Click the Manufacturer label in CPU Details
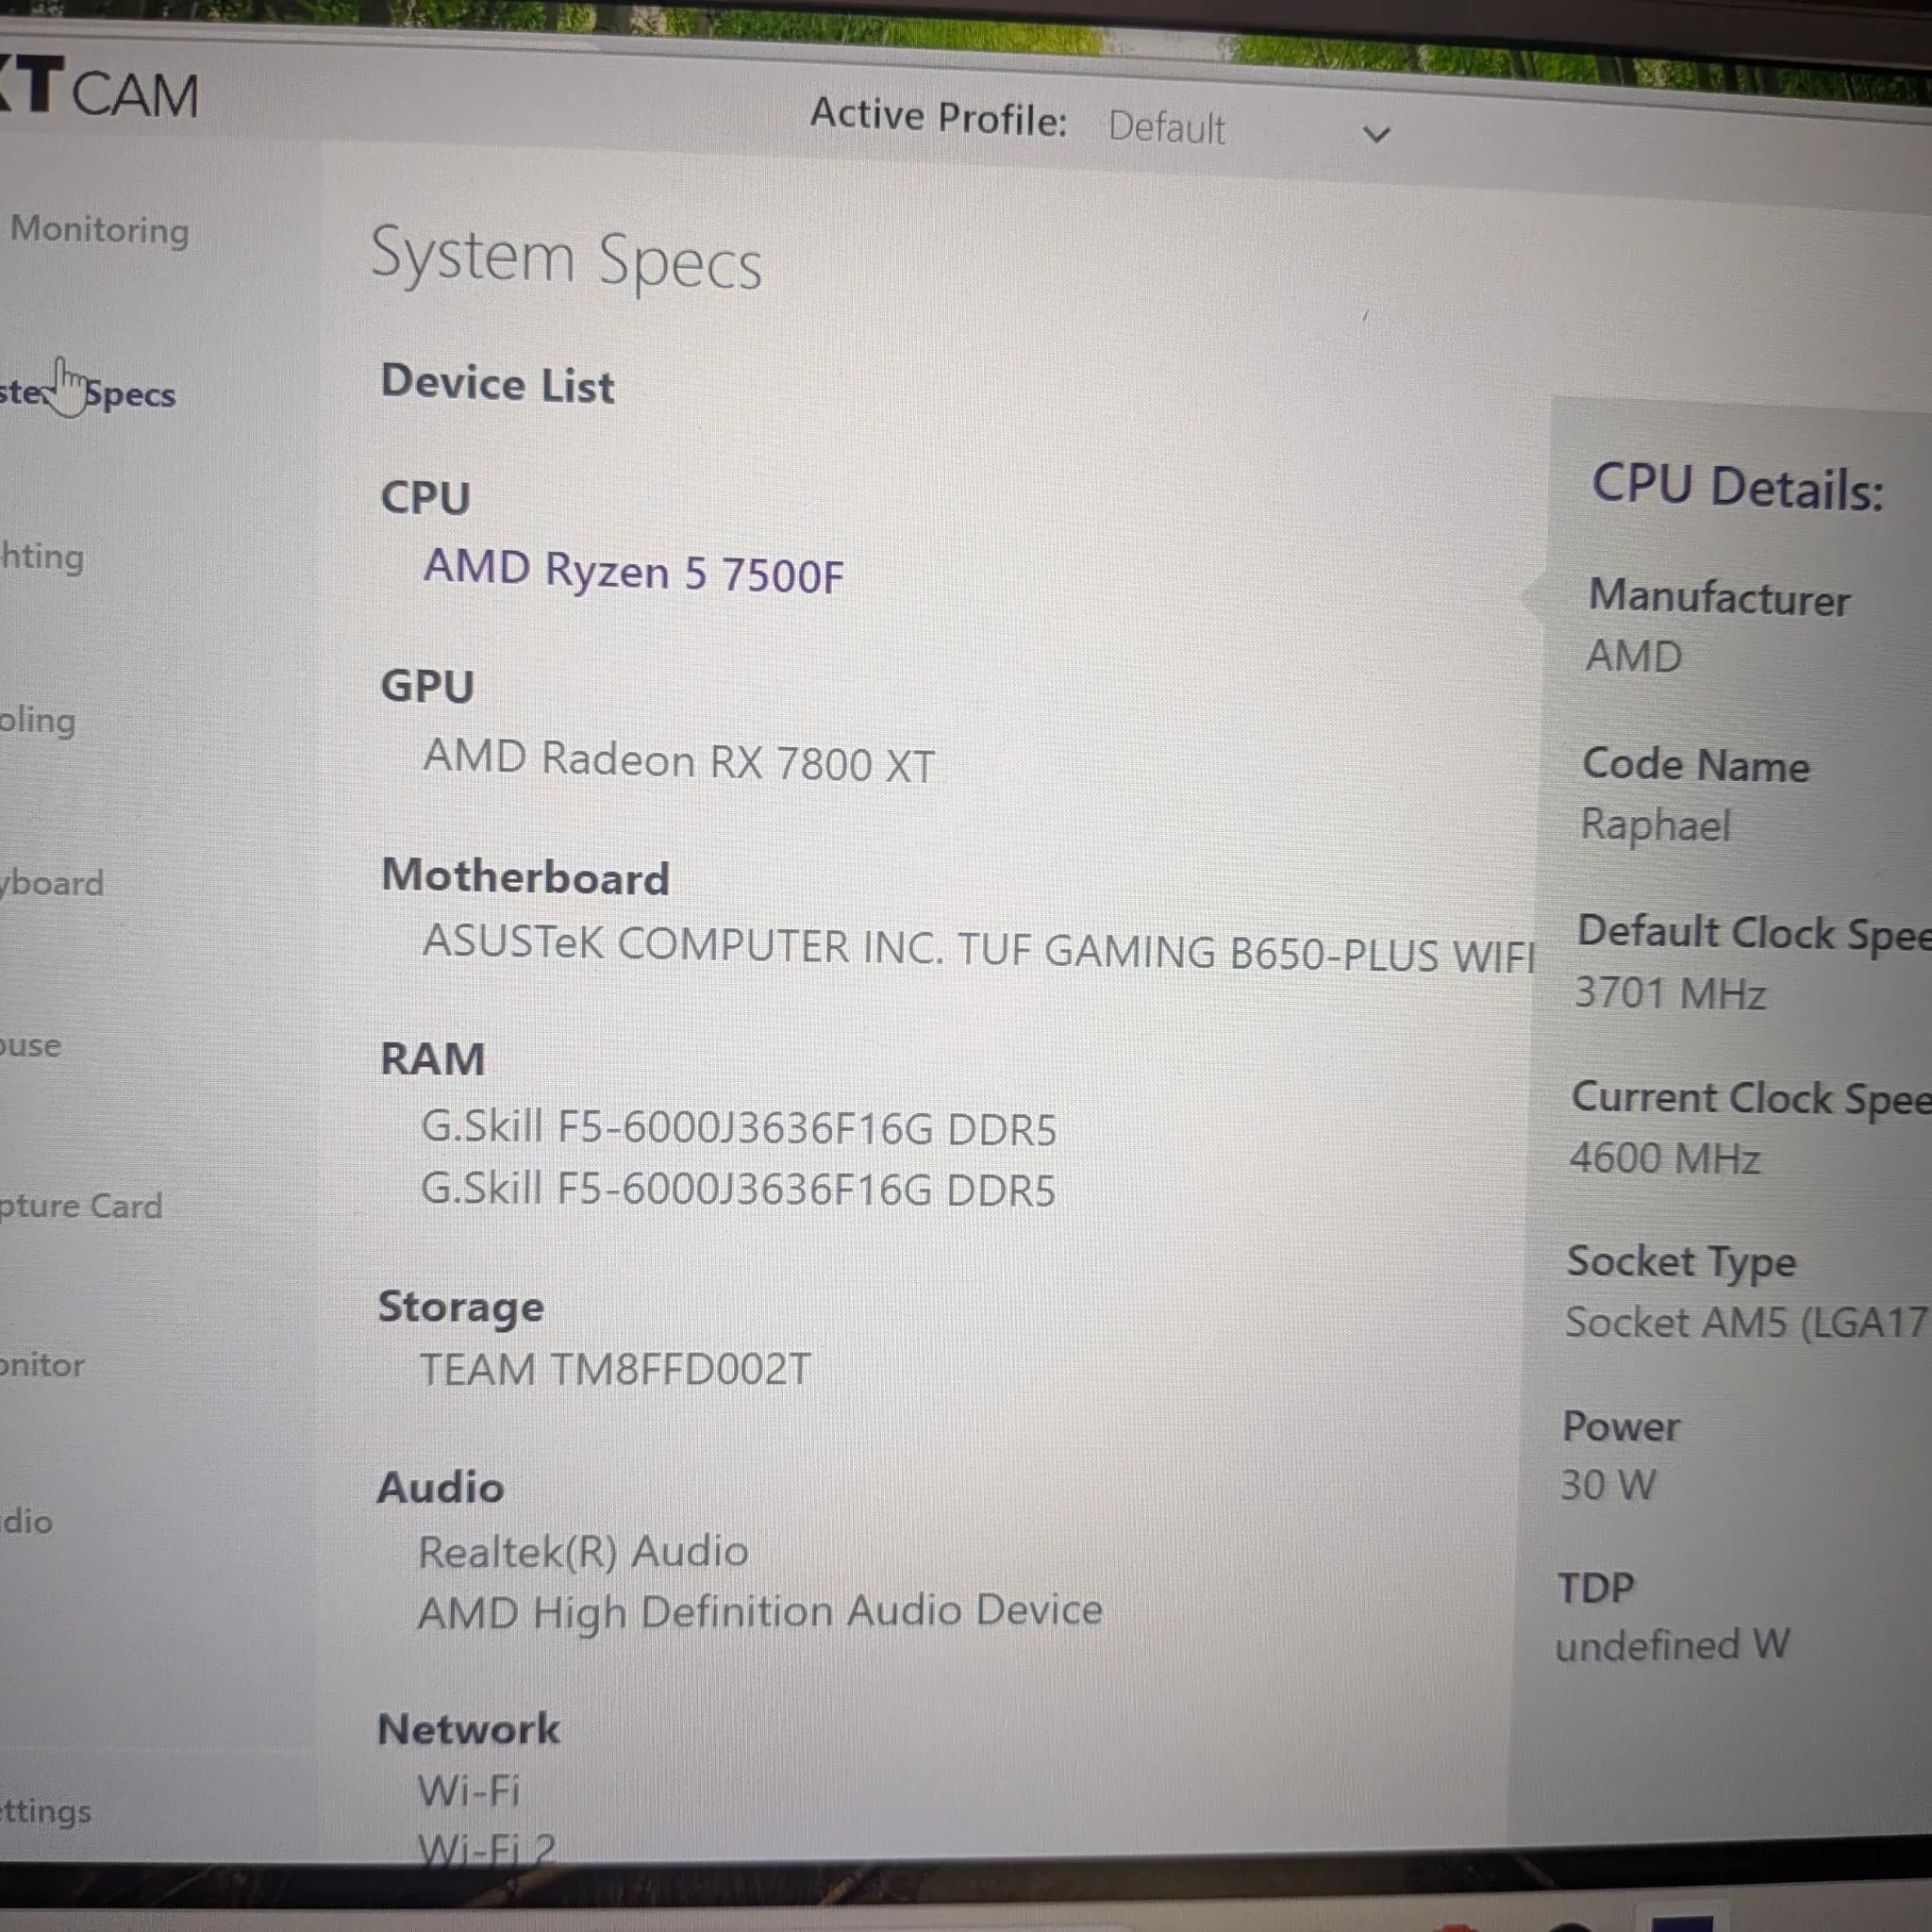1932x1932 pixels. 1720,597
